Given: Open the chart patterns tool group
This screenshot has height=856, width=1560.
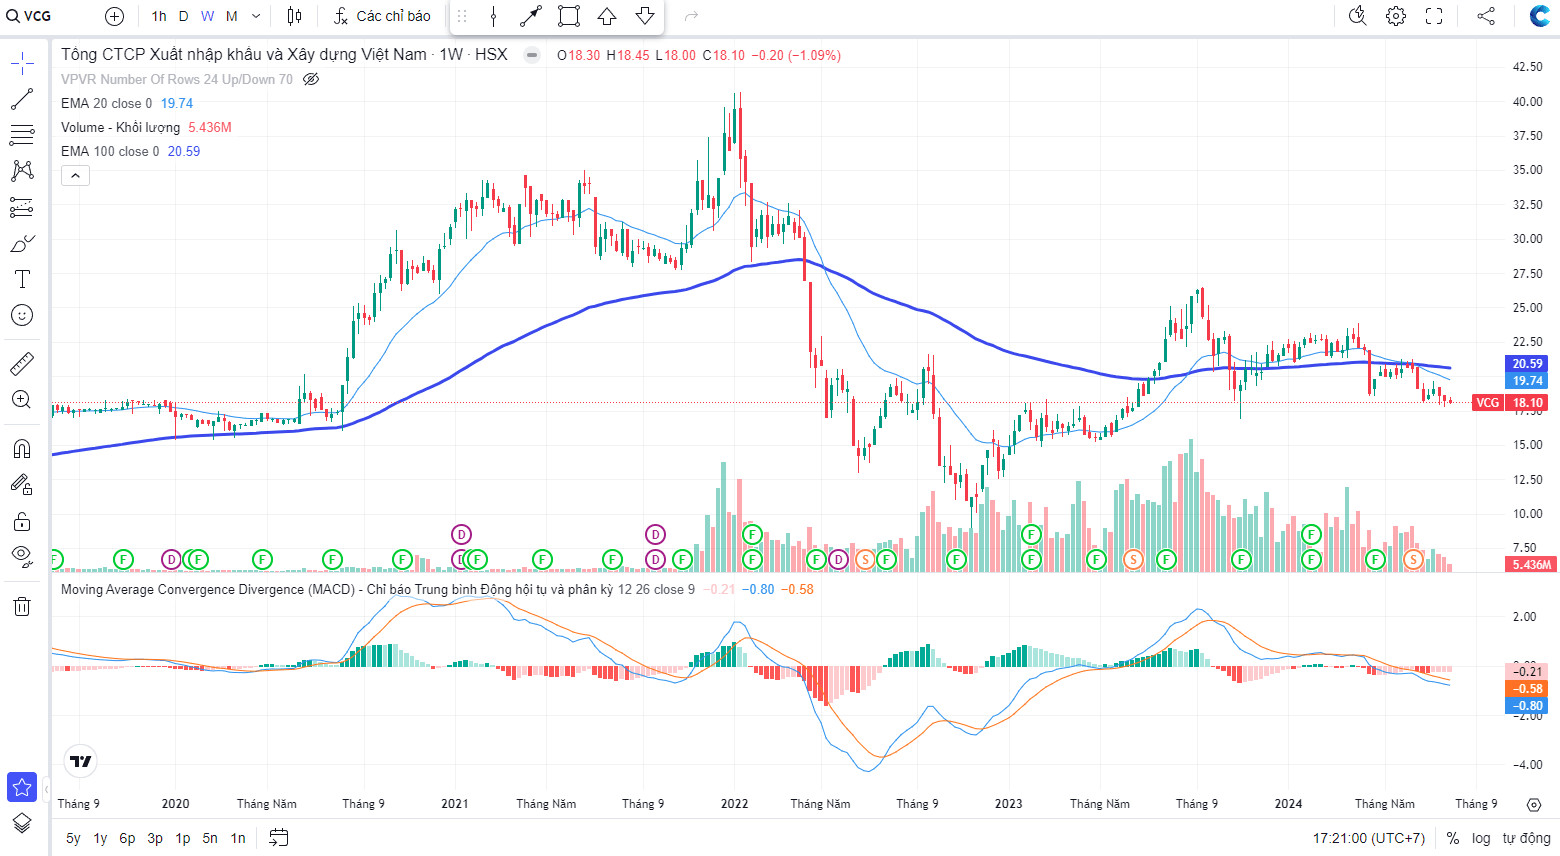Looking at the screenshot, I should tap(22, 171).
